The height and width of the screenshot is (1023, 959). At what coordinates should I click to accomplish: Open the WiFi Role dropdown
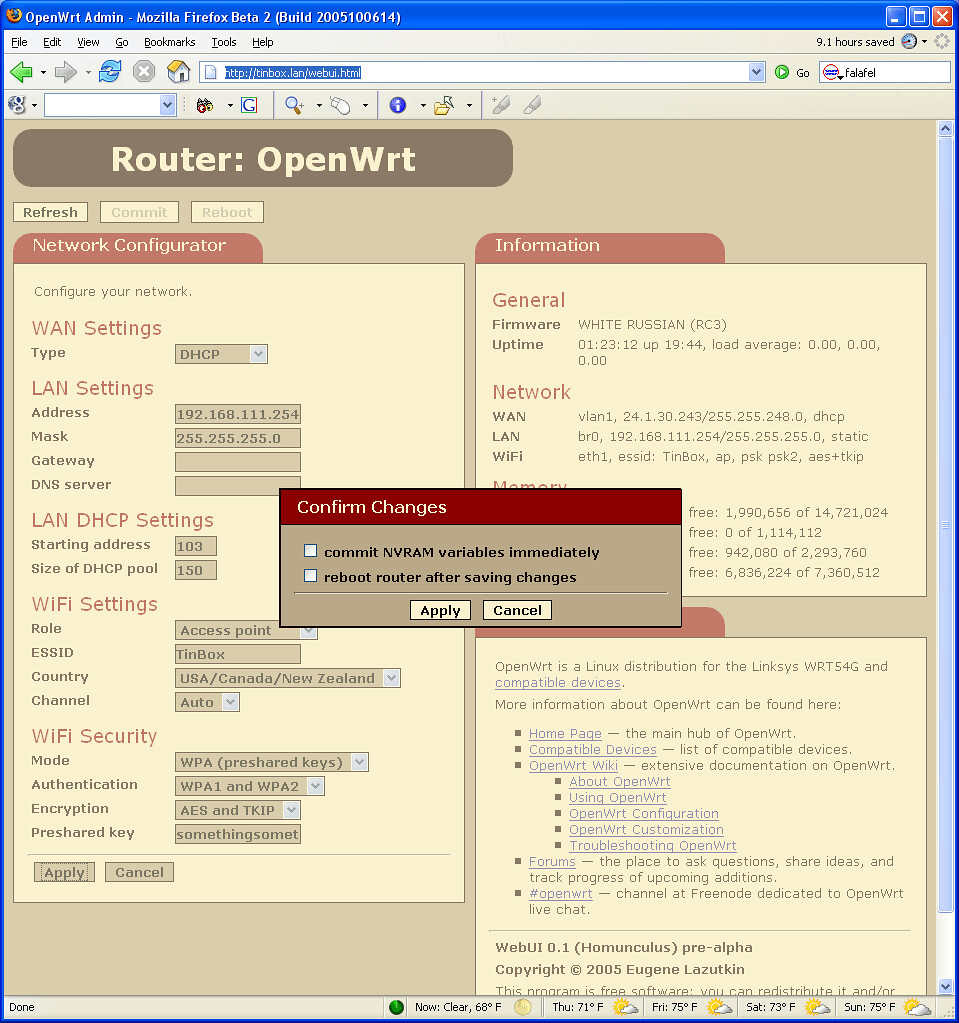[x=246, y=630]
